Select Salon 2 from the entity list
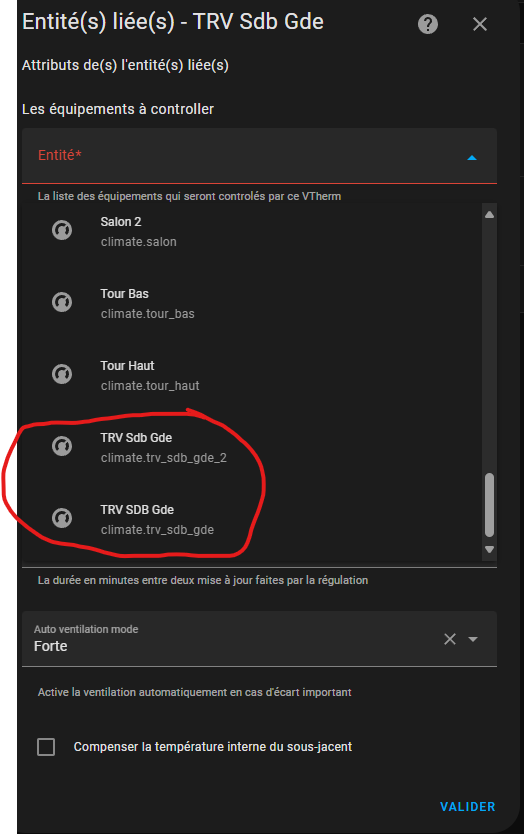 point(252,231)
